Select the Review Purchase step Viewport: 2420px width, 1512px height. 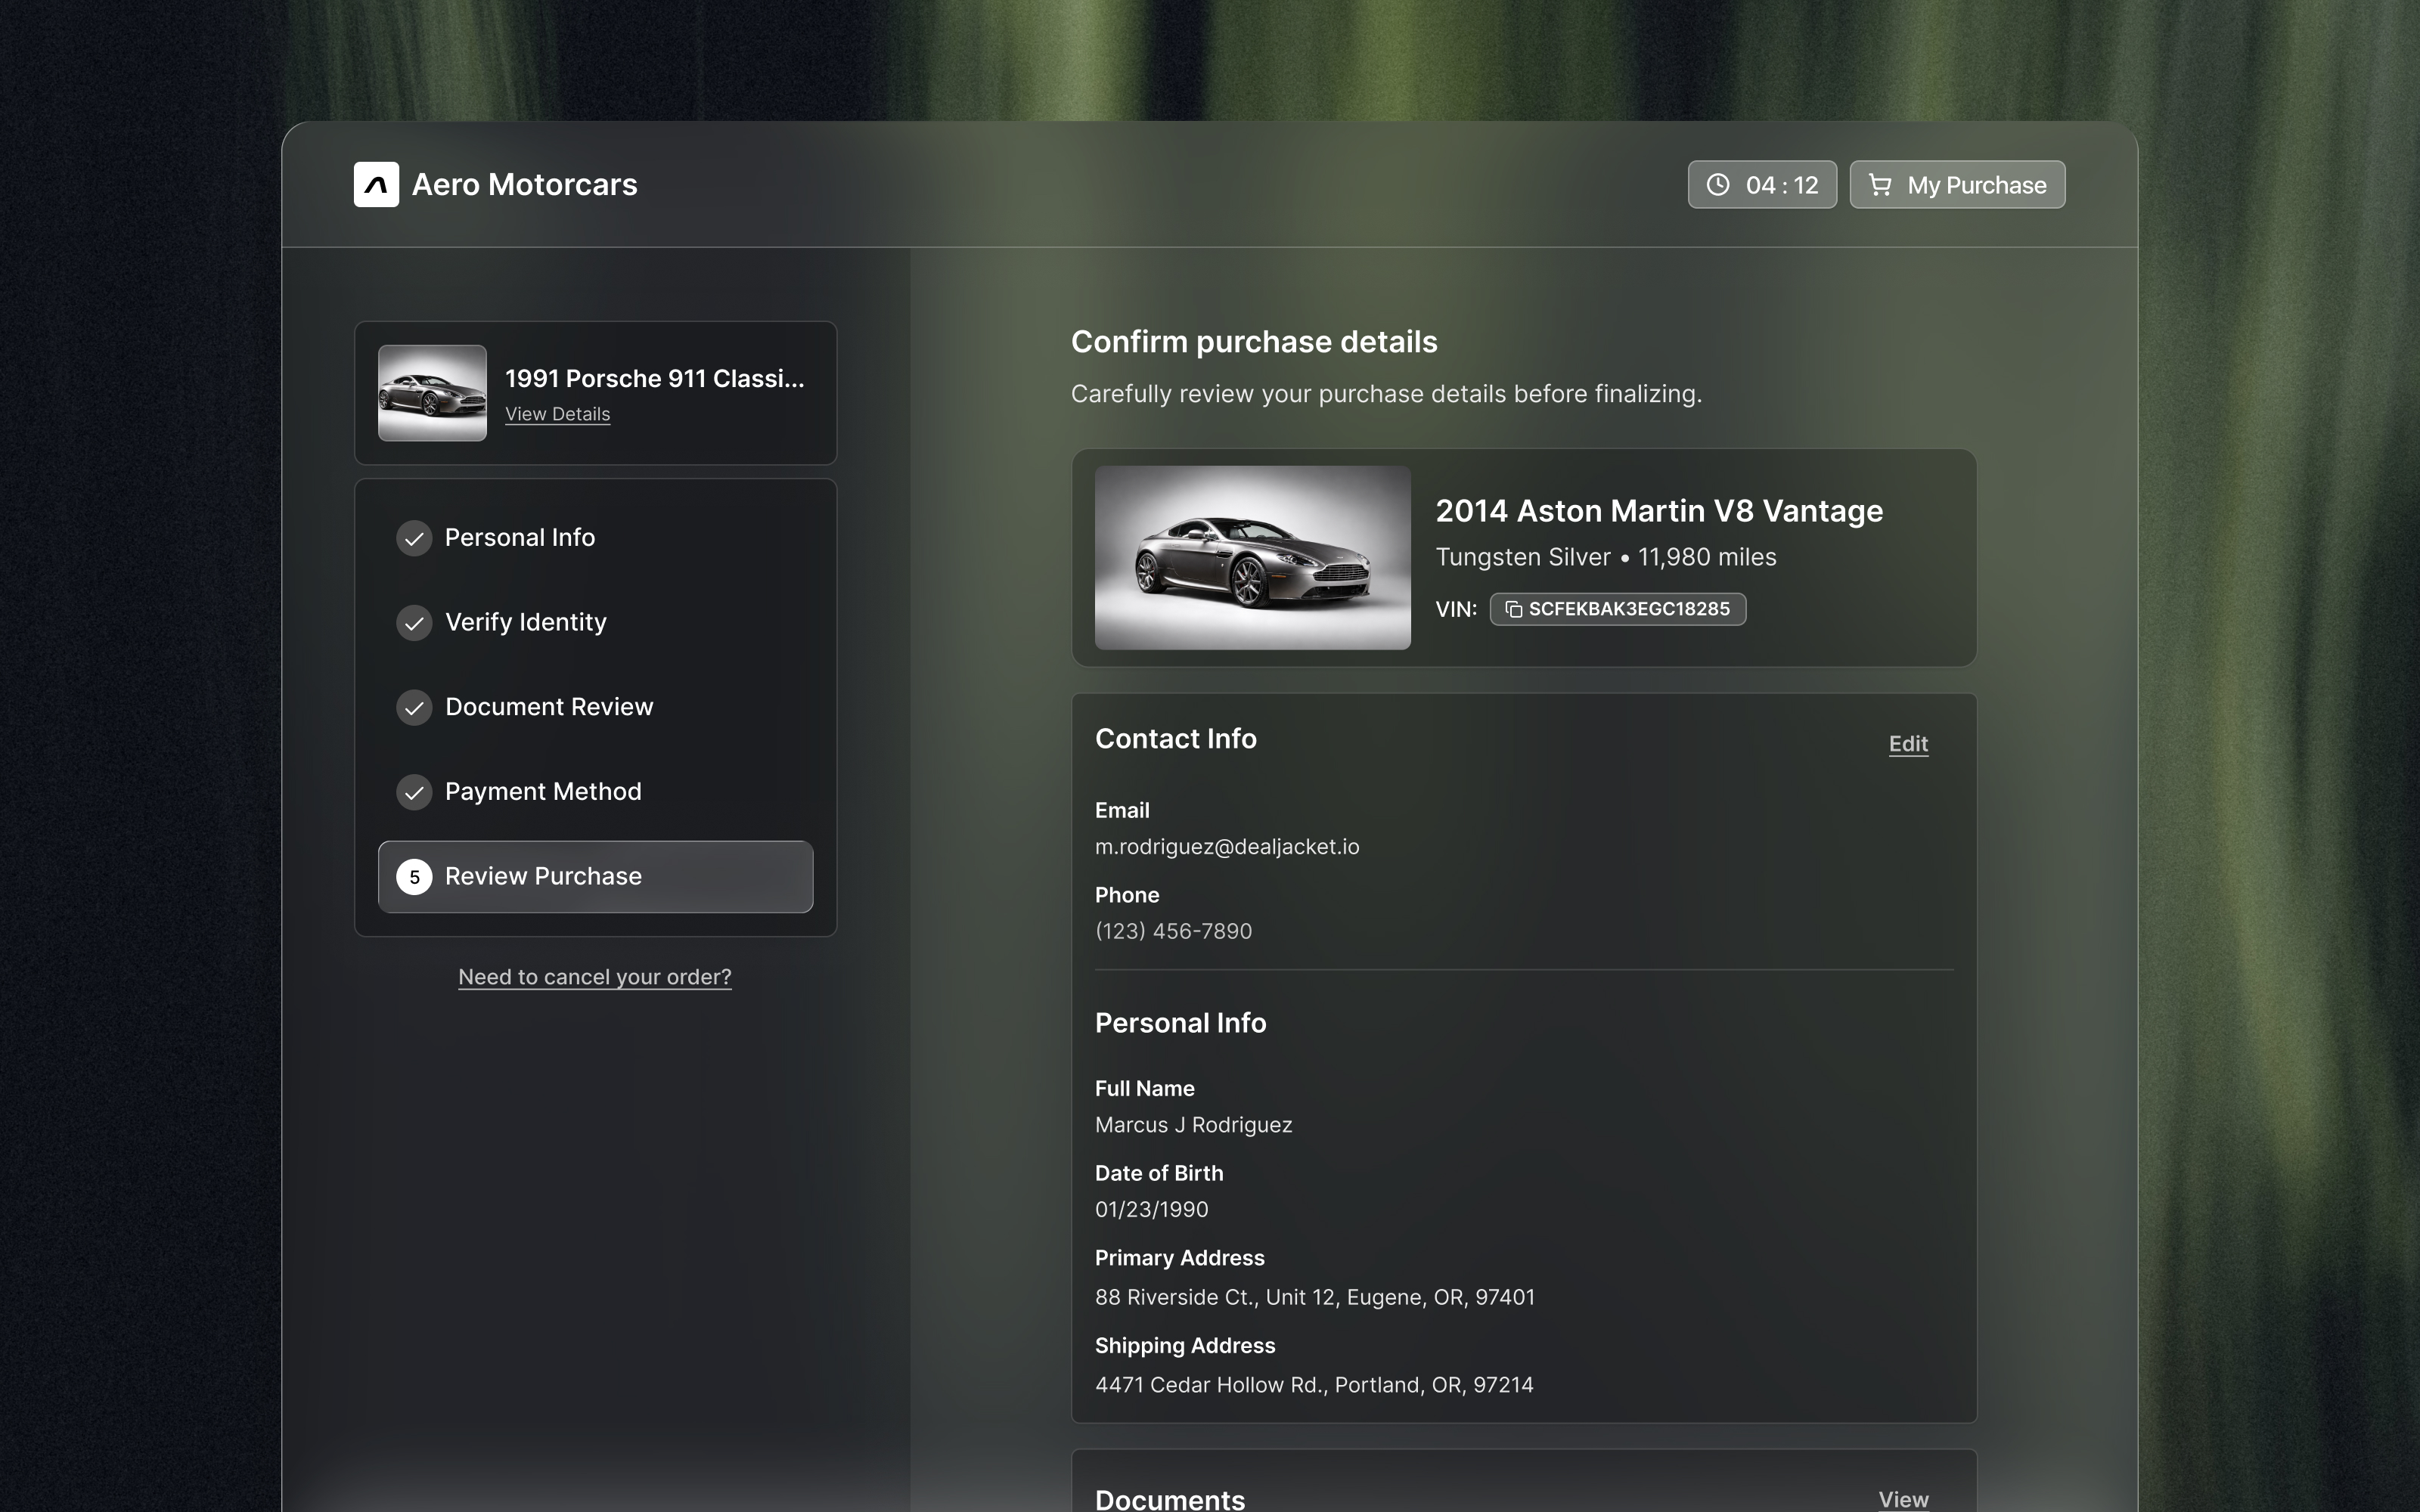(595, 877)
